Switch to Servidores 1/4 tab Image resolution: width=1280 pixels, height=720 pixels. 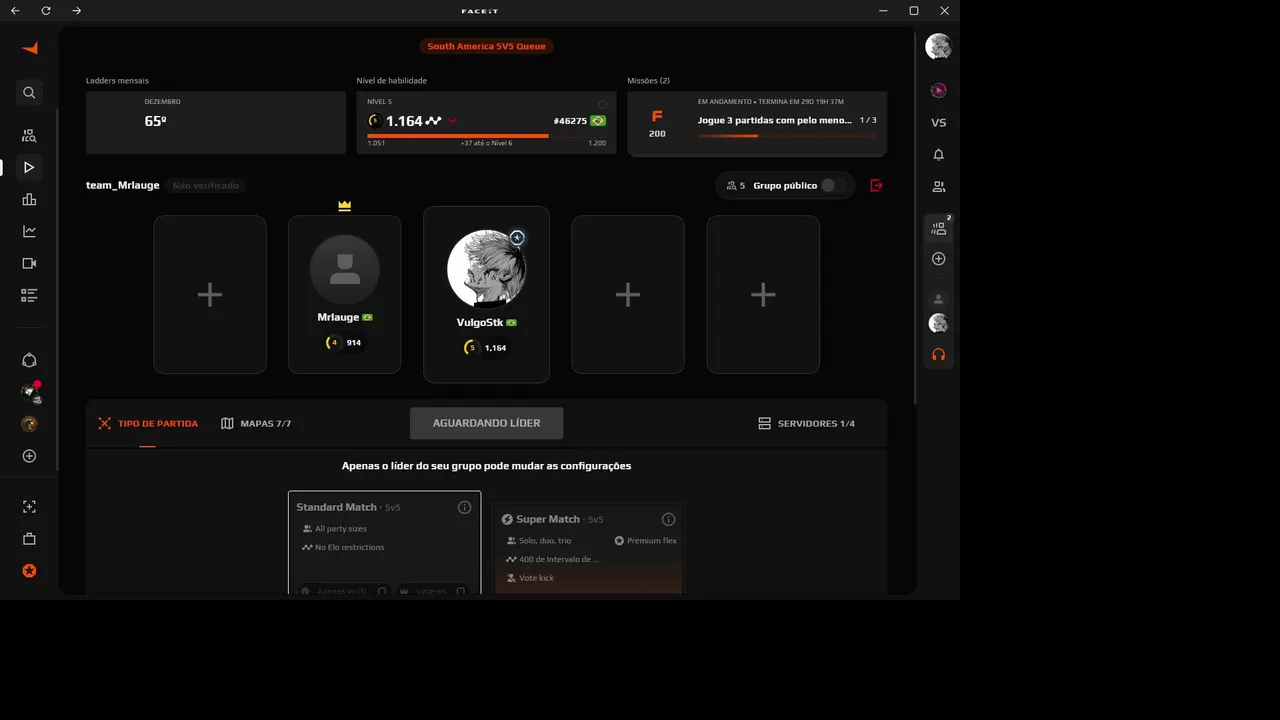tap(807, 423)
